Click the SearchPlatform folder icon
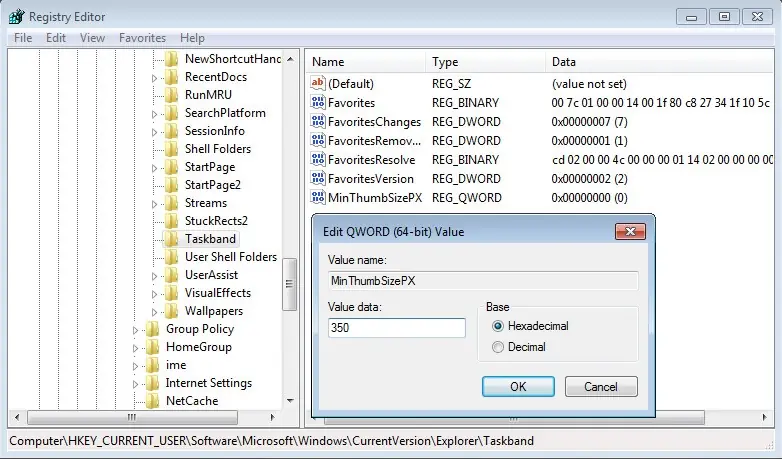 pyautogui.click(x=172, y=113)
